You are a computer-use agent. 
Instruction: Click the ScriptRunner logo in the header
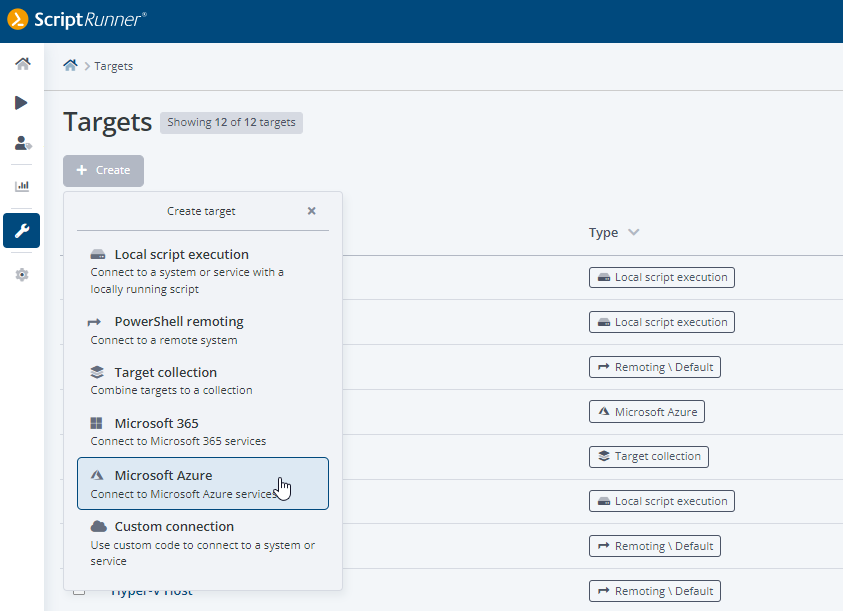coord(76,20)
